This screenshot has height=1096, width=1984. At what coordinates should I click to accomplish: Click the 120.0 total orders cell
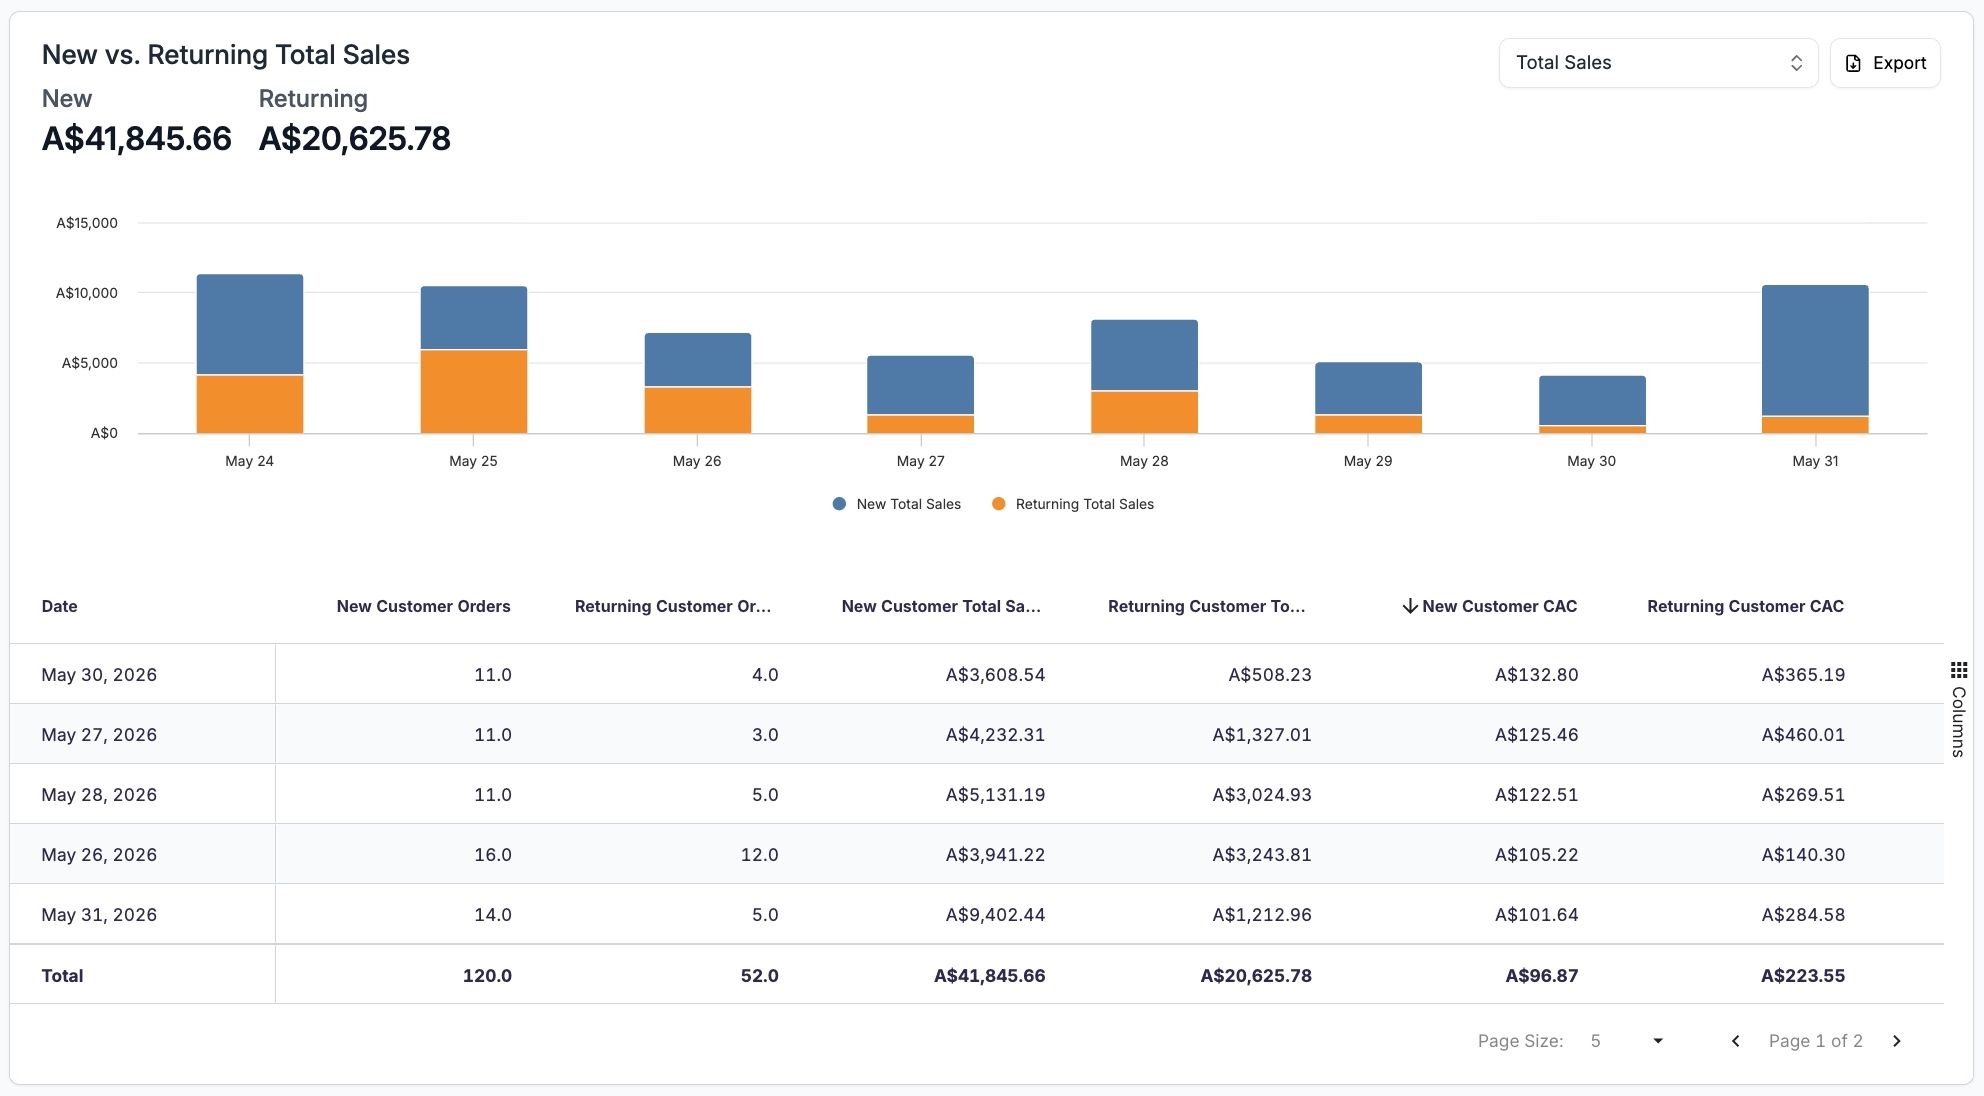click(x=487, y=976)
